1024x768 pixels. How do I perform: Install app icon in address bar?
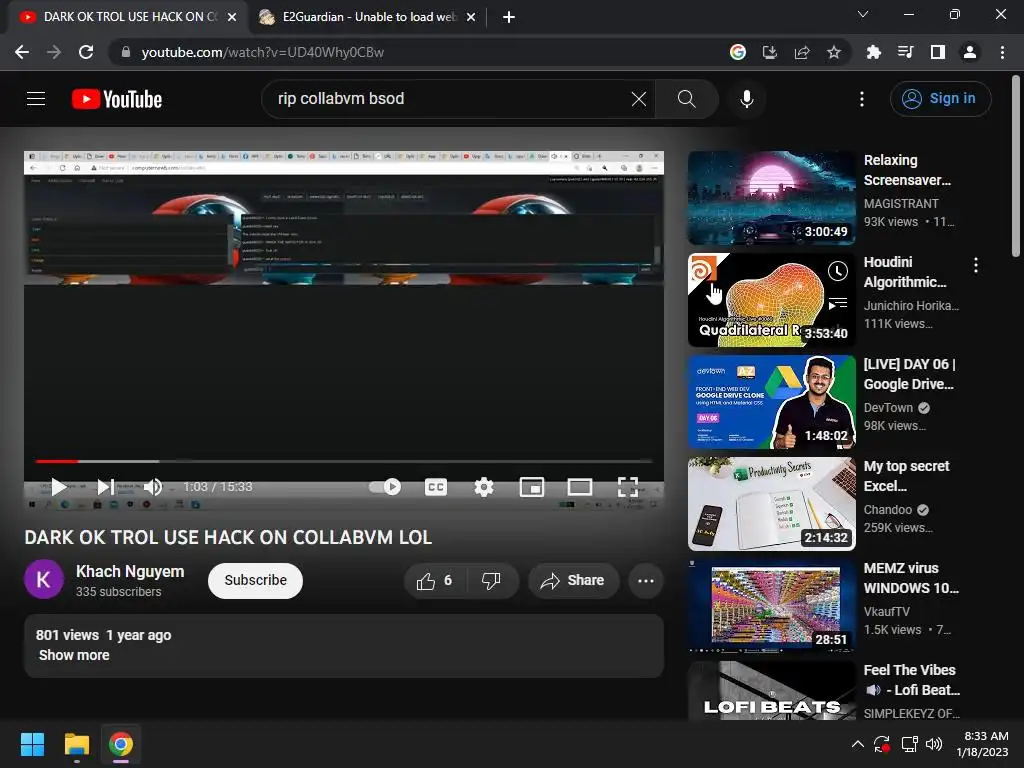(x=770, y=52)
